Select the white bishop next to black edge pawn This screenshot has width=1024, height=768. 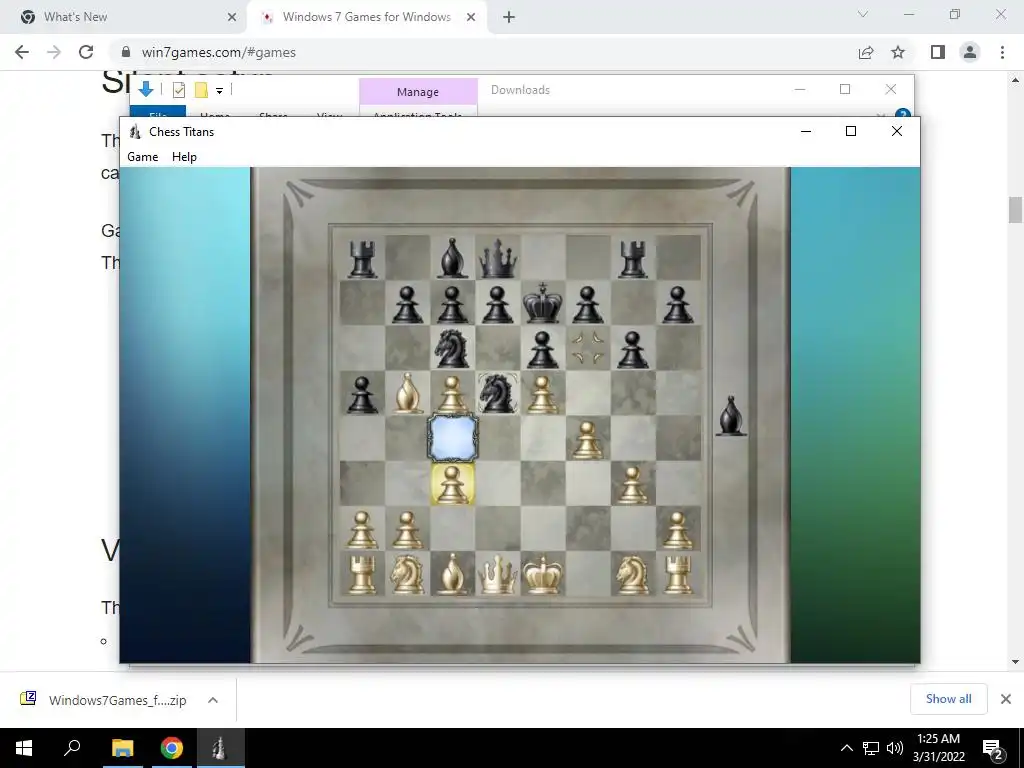pos(407,392)
